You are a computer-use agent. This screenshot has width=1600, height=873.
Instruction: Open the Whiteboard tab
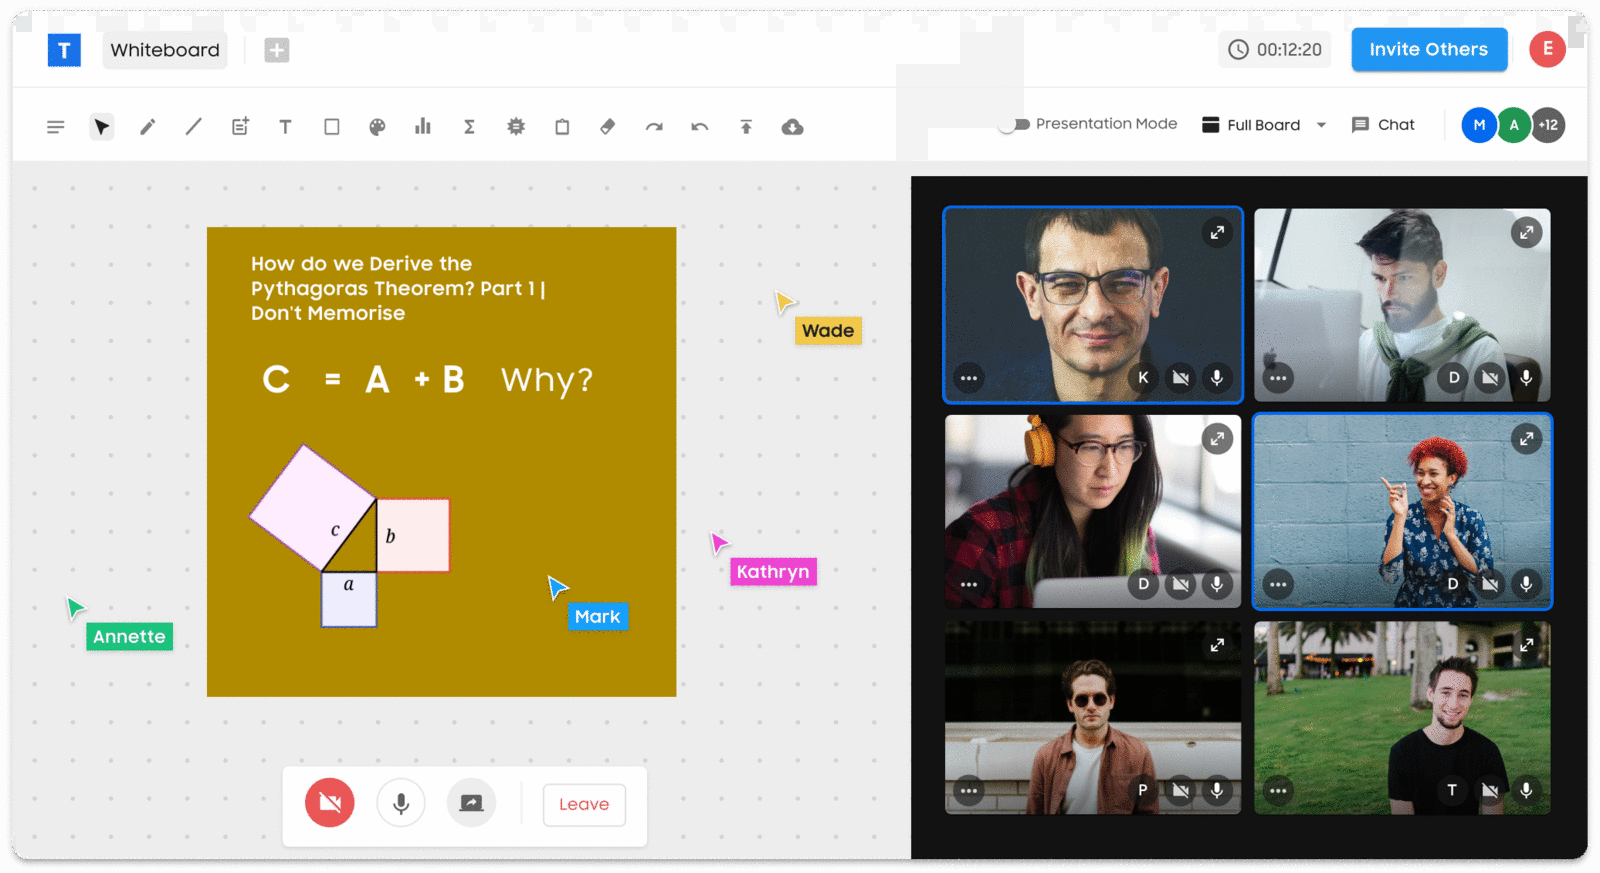click(165, 50)
